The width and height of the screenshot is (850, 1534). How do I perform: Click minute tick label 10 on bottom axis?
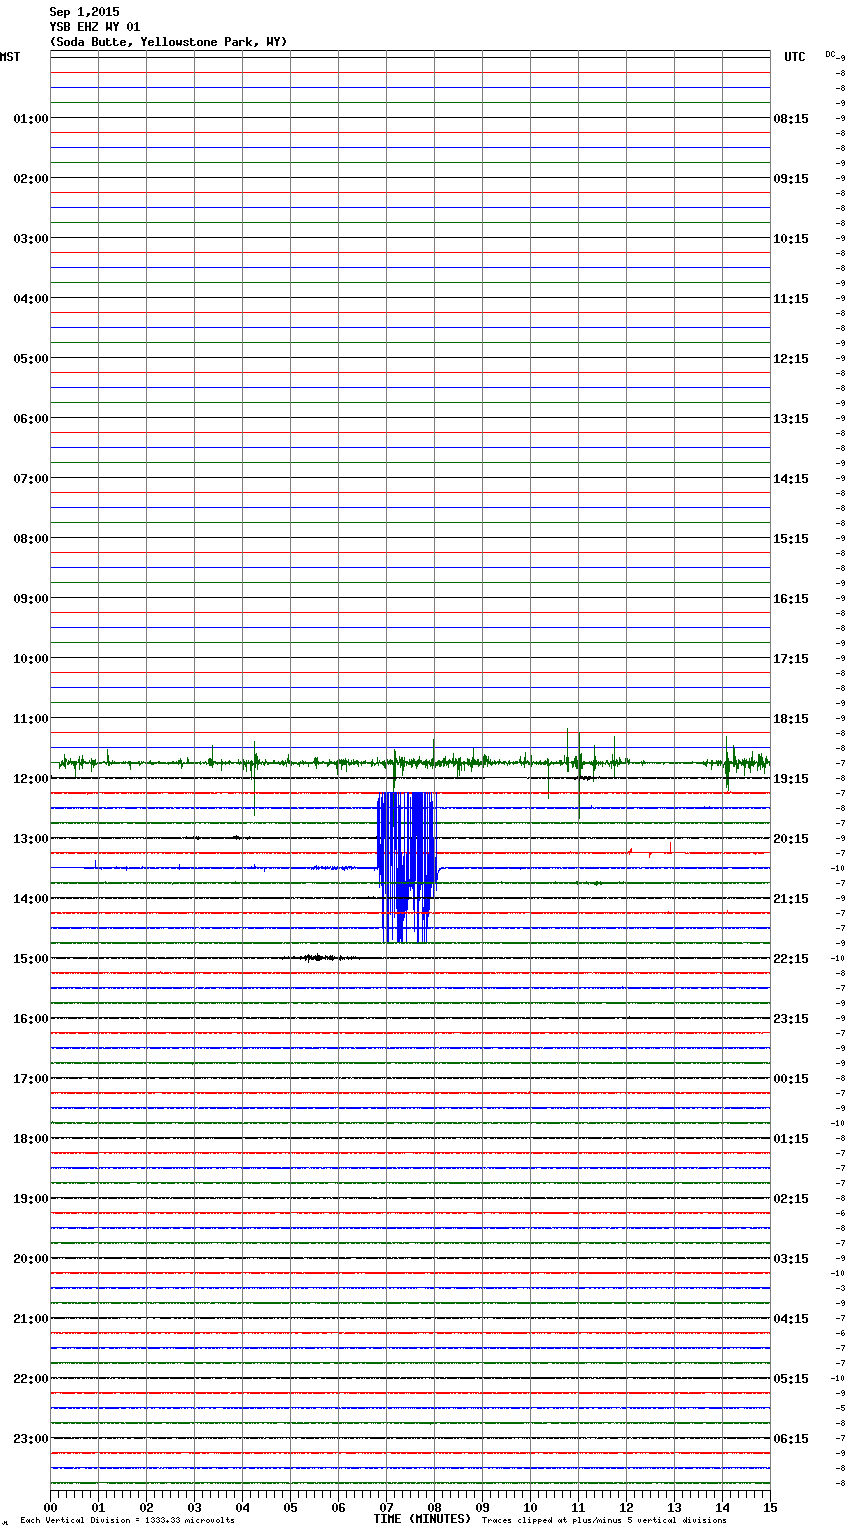[x=530, y=1507]
